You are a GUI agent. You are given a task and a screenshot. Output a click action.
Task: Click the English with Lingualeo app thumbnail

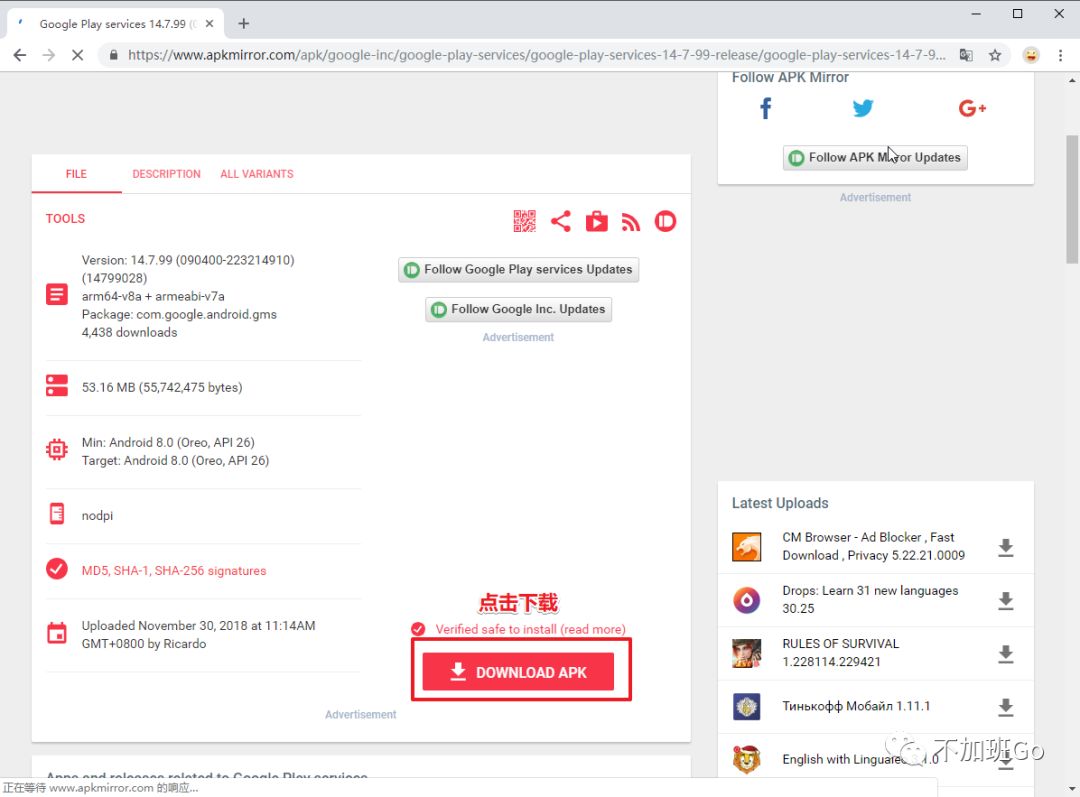[x=747, y=759]
